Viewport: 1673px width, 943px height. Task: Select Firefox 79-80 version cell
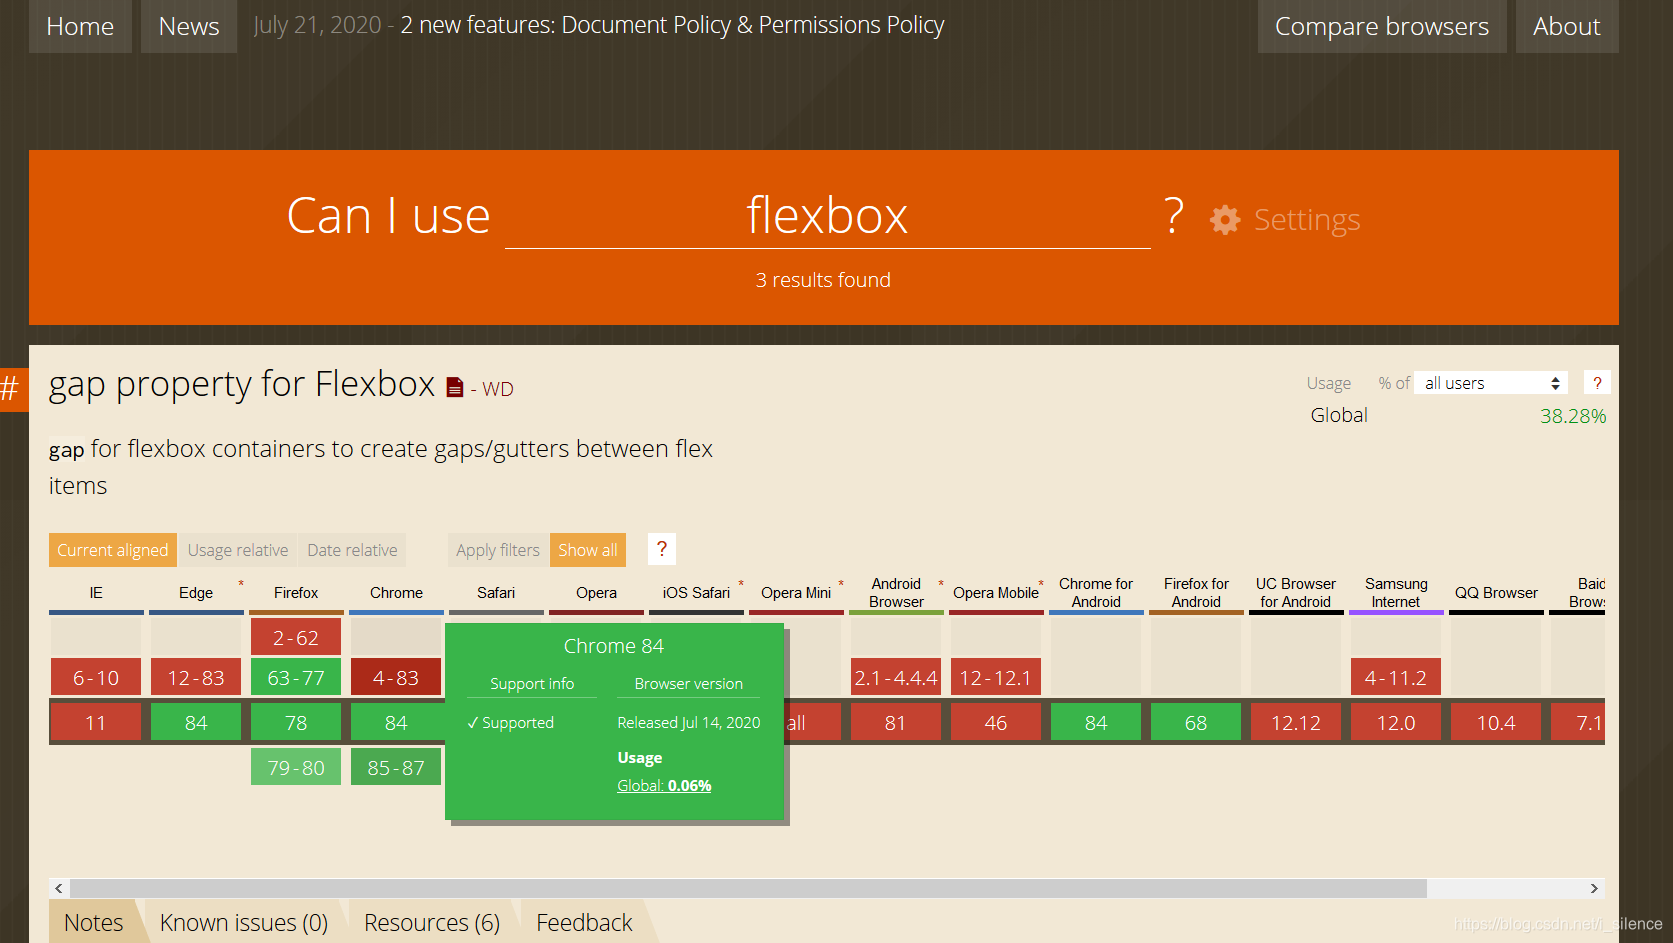coord(296,767)
